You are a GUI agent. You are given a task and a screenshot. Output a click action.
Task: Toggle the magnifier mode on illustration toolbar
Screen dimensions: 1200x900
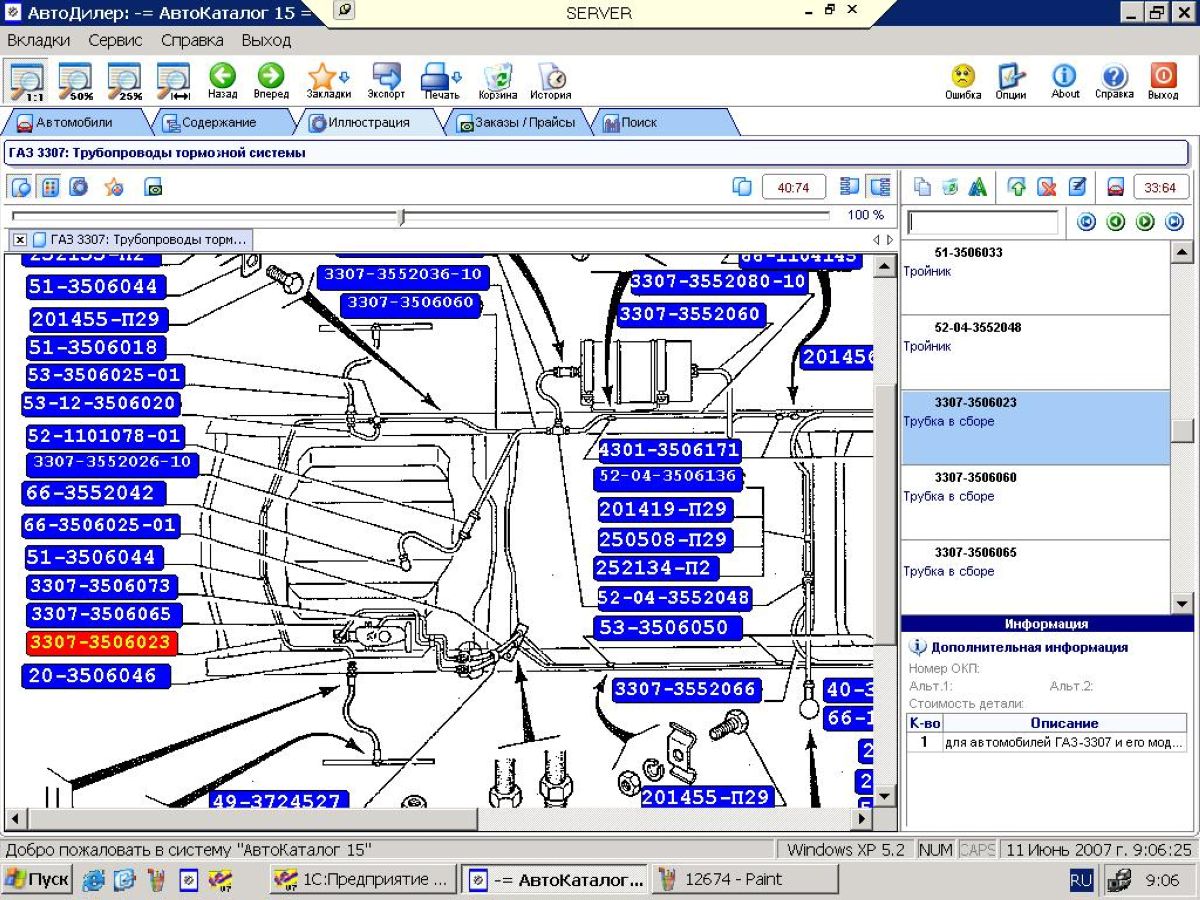(x=21, y=187)
